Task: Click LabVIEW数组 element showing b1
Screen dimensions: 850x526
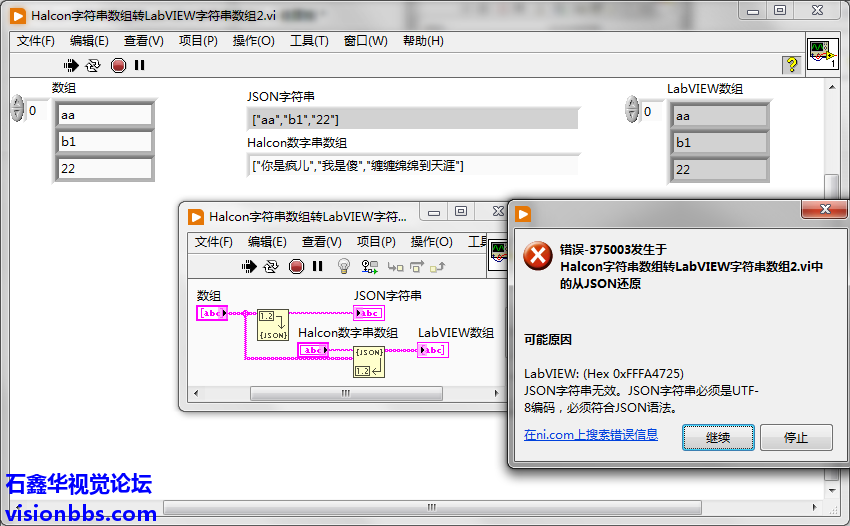Action: (720, 143)
